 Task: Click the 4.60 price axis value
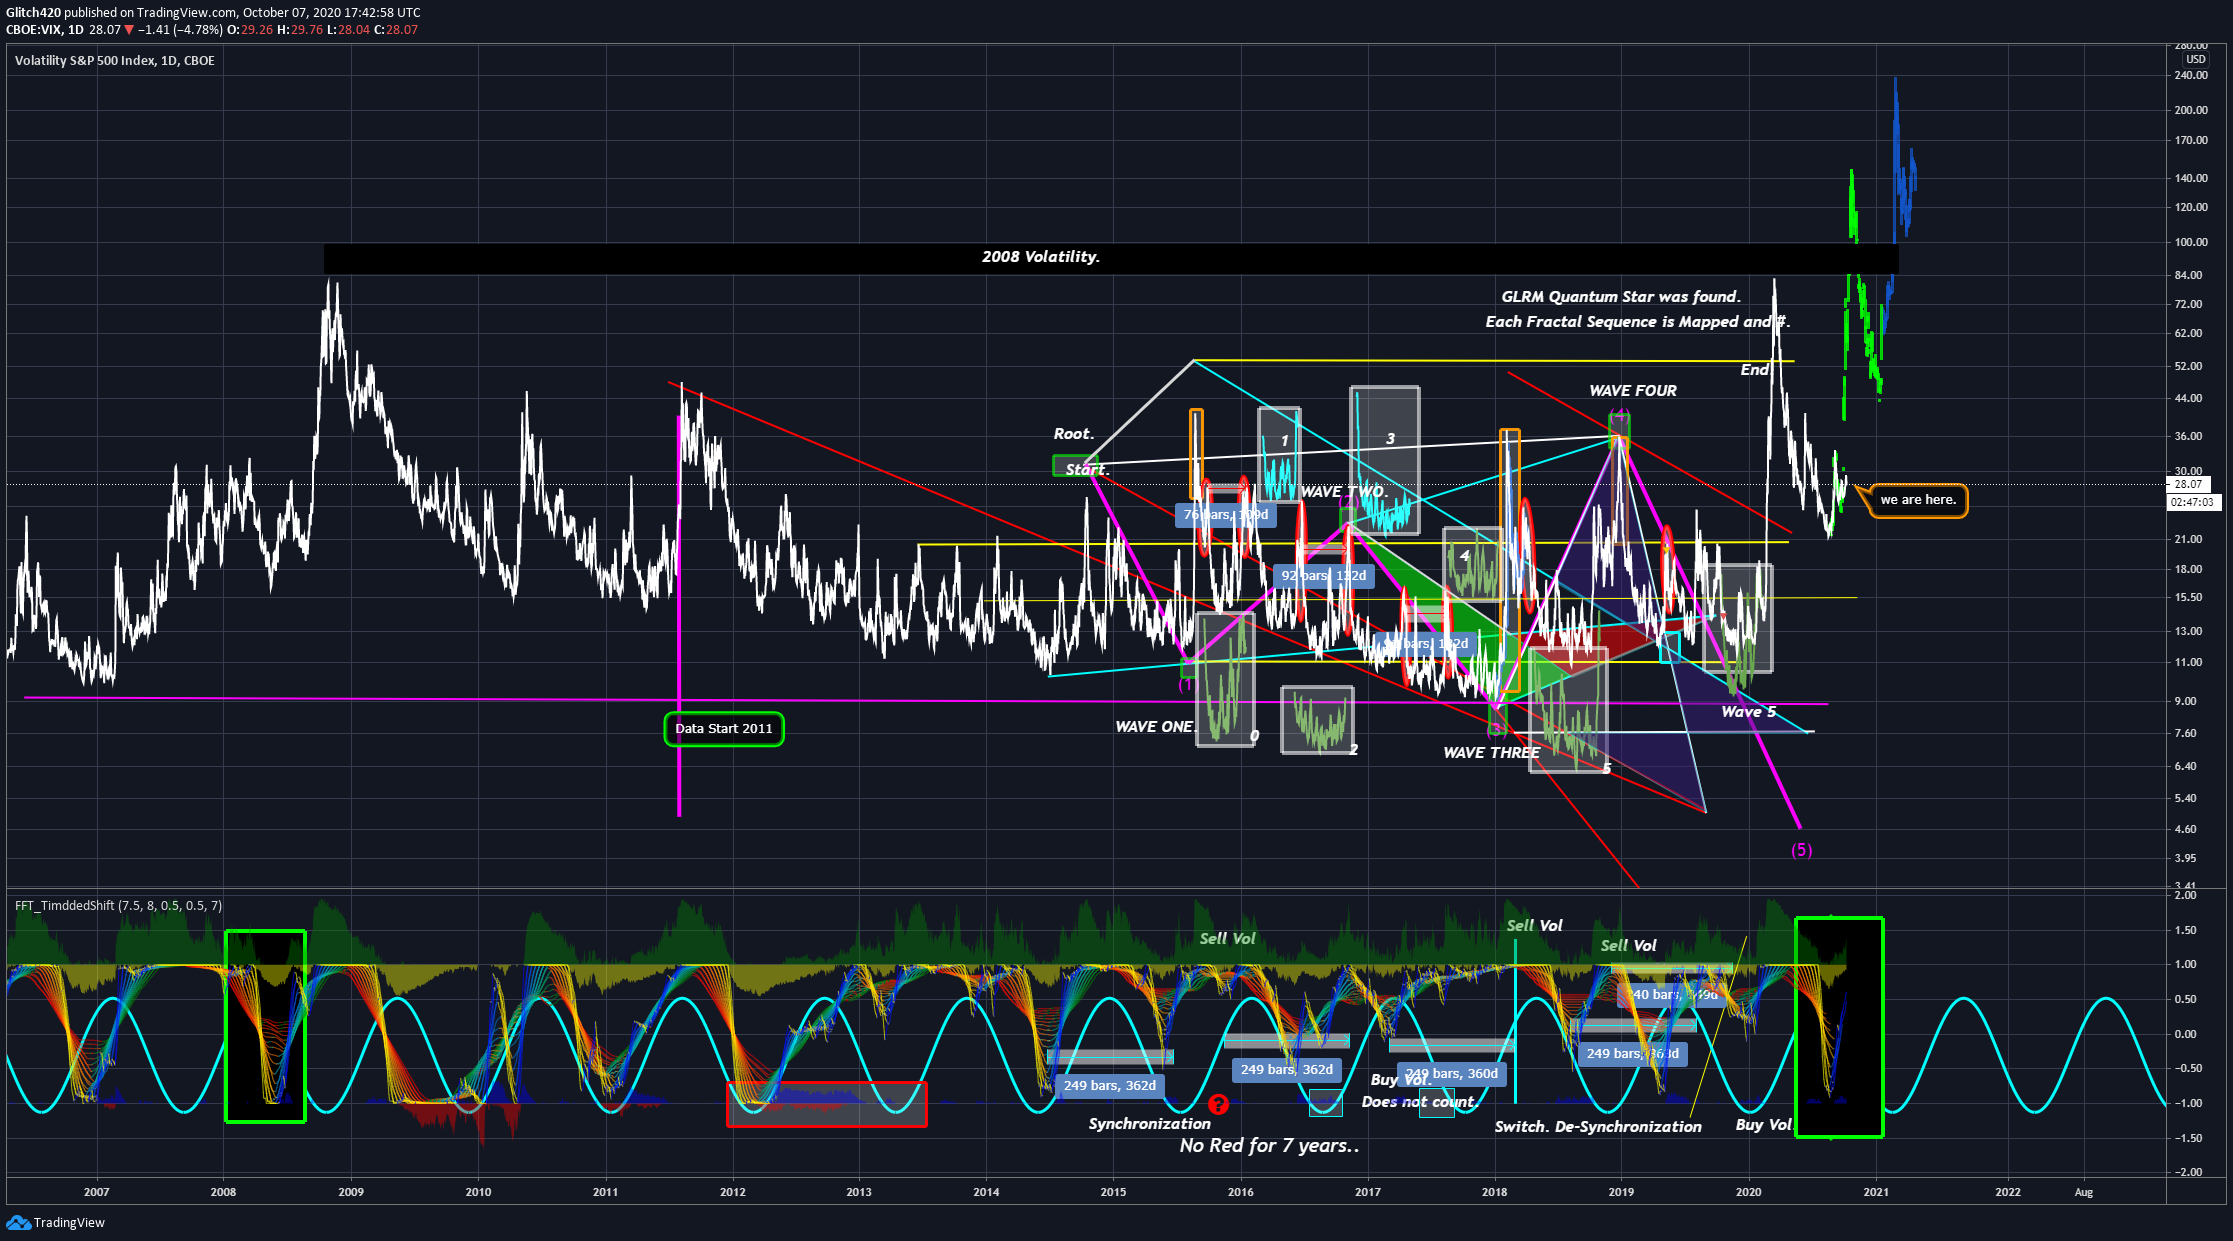click(2185, 829)
